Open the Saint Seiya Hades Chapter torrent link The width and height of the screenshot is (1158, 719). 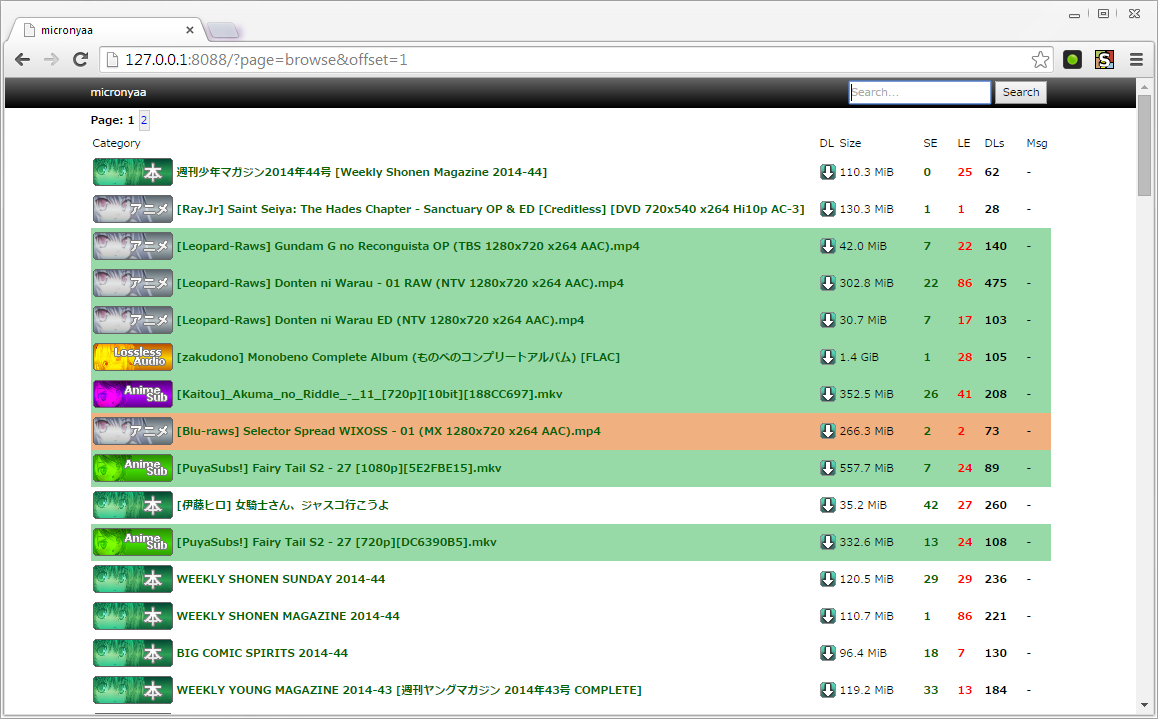(x=490, y=209)
